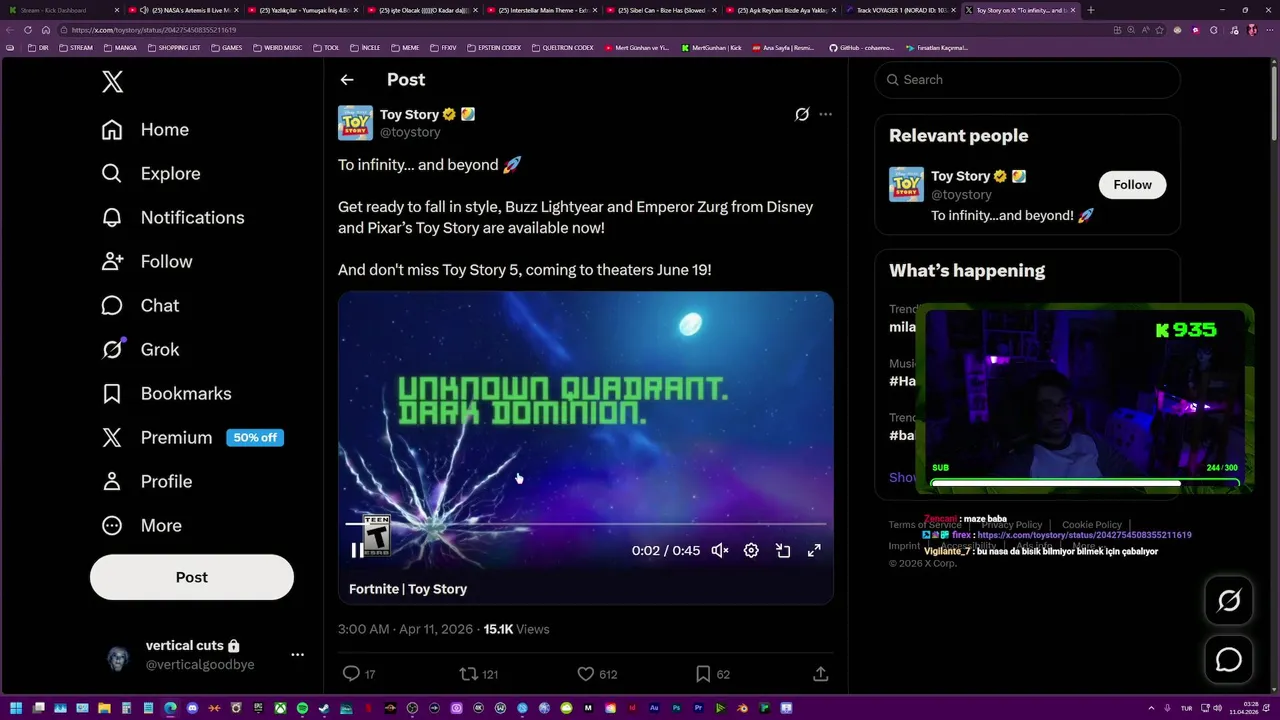
Task: Open video settings gear menu
Action: [x=751, y=550]
